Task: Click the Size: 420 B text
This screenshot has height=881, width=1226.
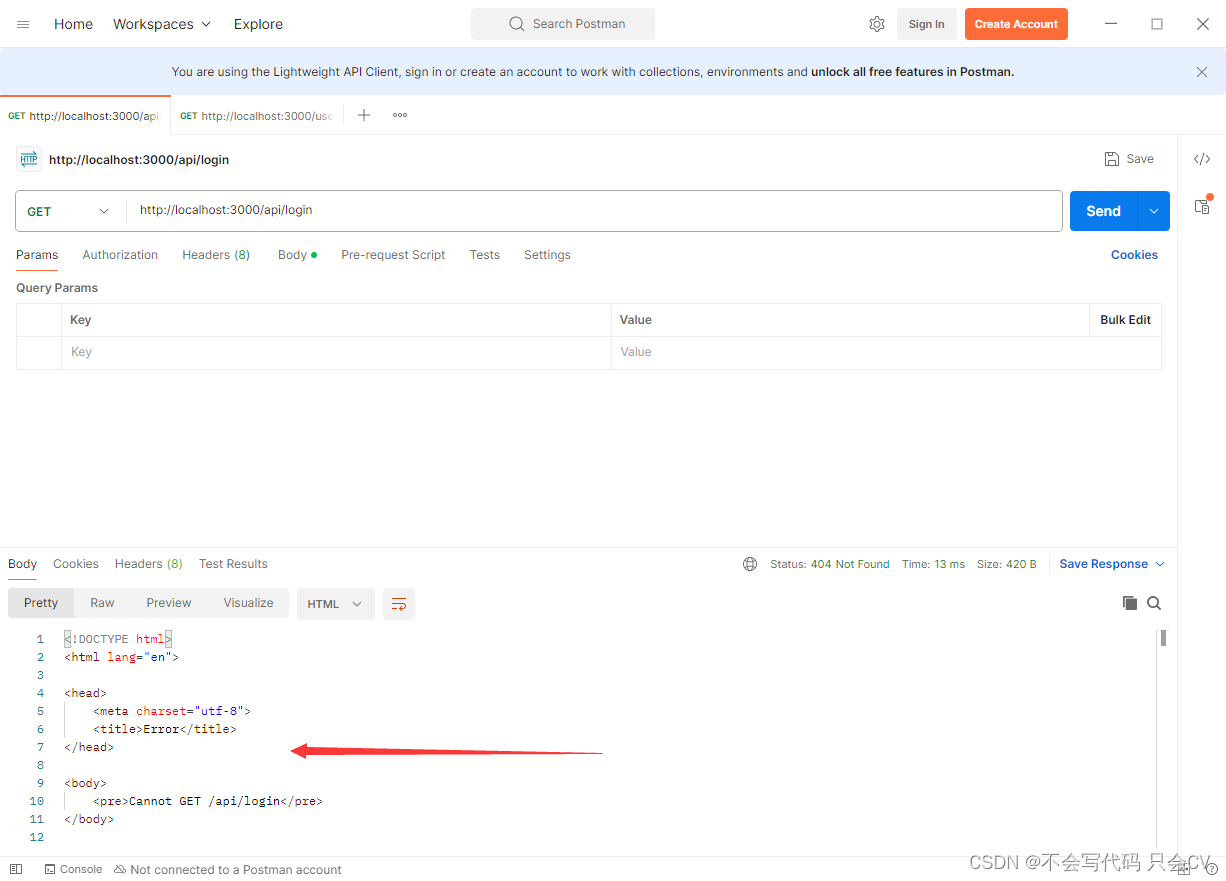Action: pos(1006,564)
